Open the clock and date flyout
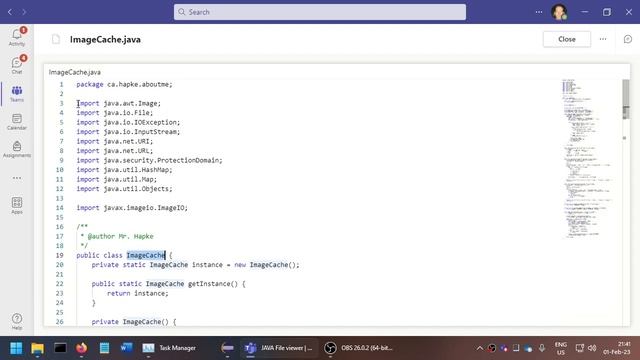The width and height of the screenshot is (640, 360). tap(617, 348)
